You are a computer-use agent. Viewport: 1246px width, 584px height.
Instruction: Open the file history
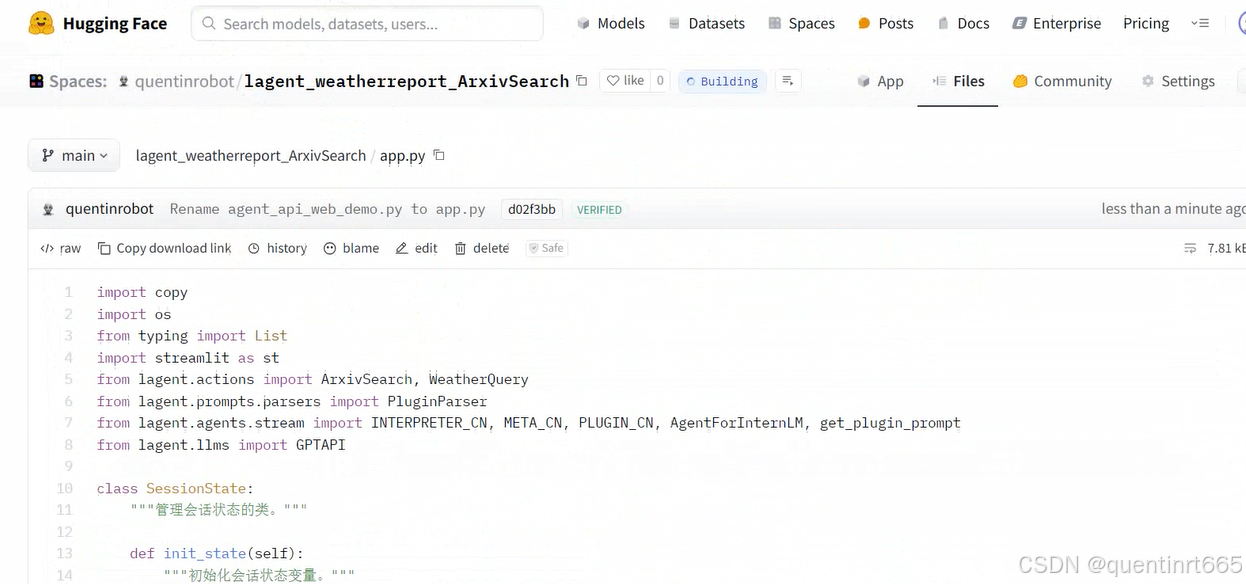[x=277, y=248]
